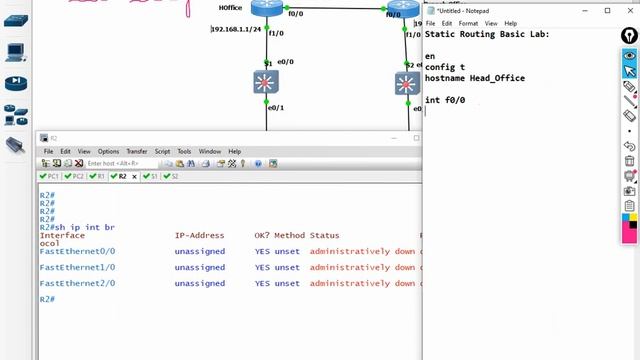Screen dimensions: 640x360
Task: Open Notepad View menu
Action: (491, 24)
